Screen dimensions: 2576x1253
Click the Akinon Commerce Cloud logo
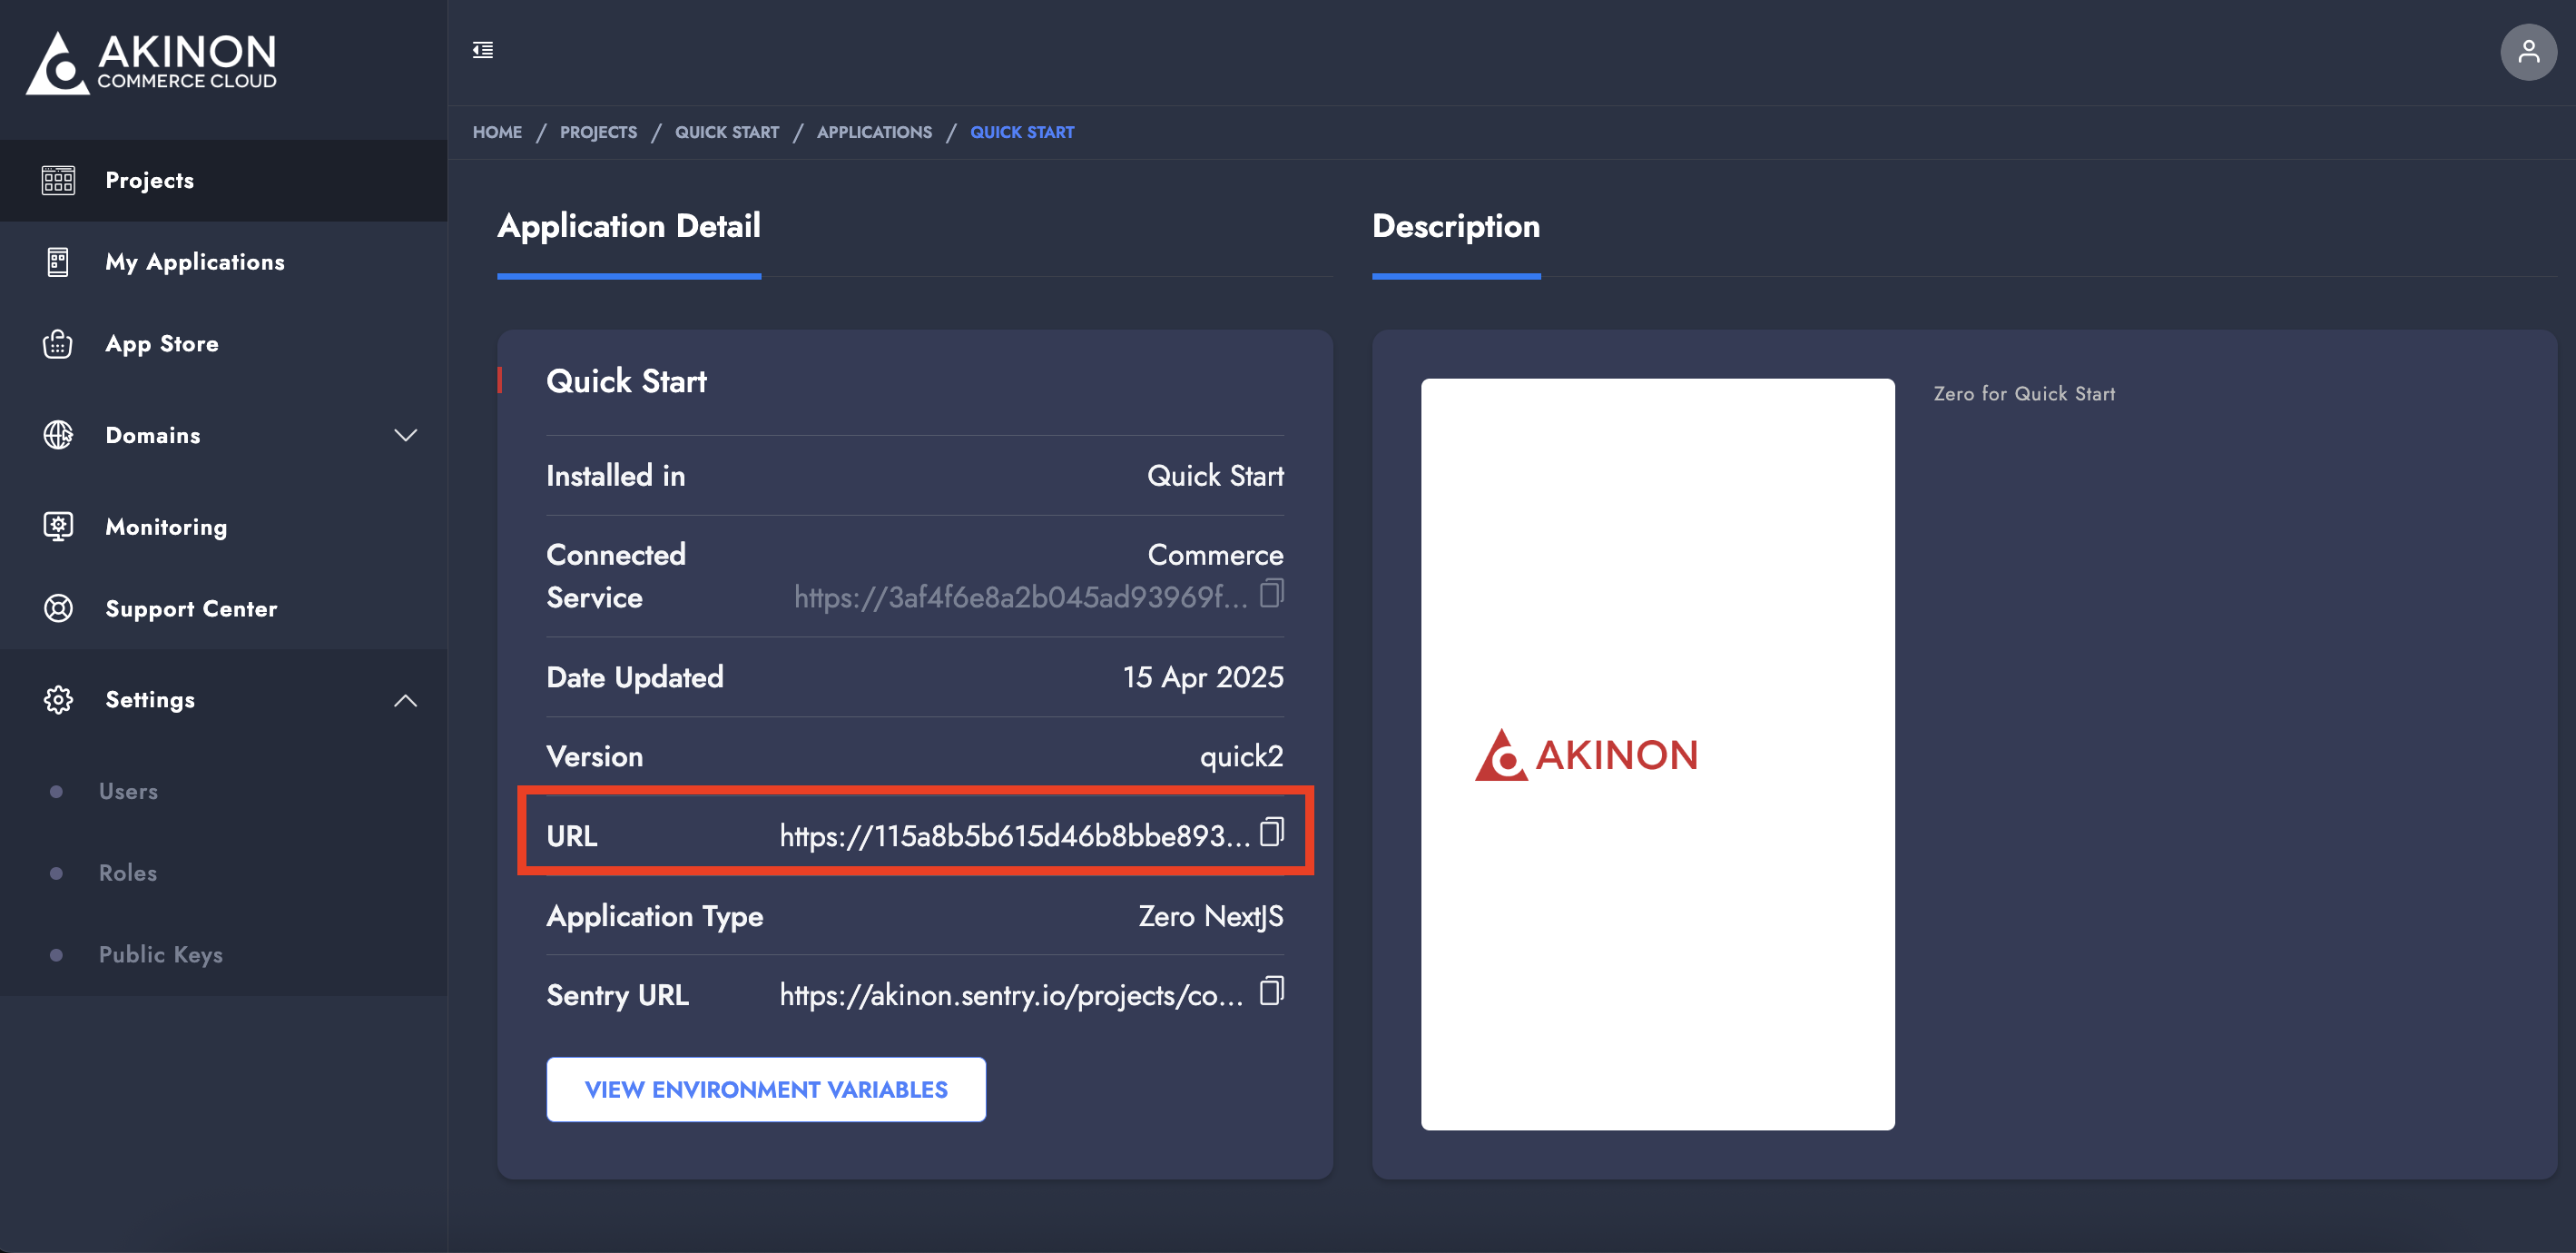point(152,62)
